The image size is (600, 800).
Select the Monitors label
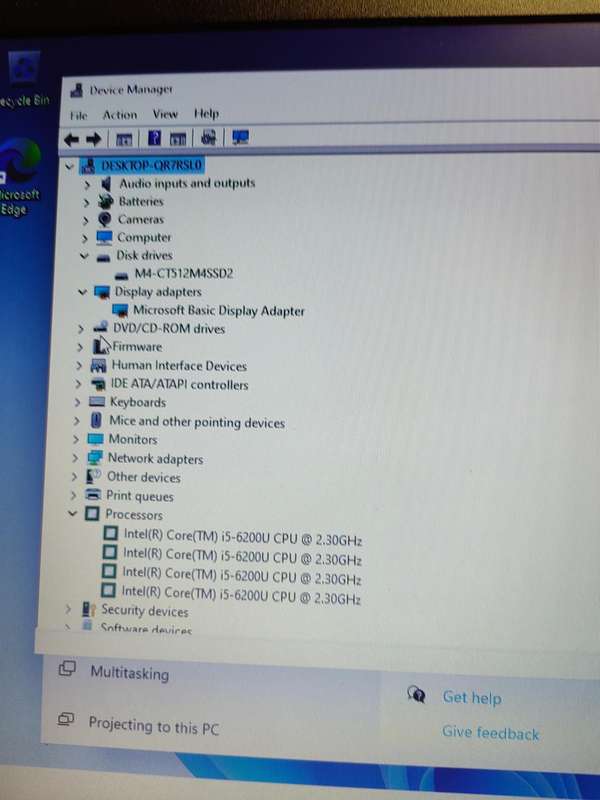(133, 439)
